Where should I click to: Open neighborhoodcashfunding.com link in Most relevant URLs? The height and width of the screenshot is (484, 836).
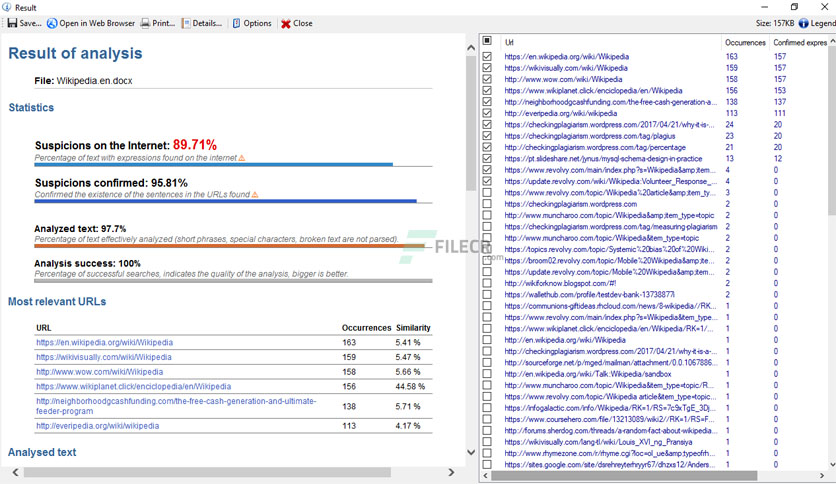pyautogui.click(x=176, y=406)
